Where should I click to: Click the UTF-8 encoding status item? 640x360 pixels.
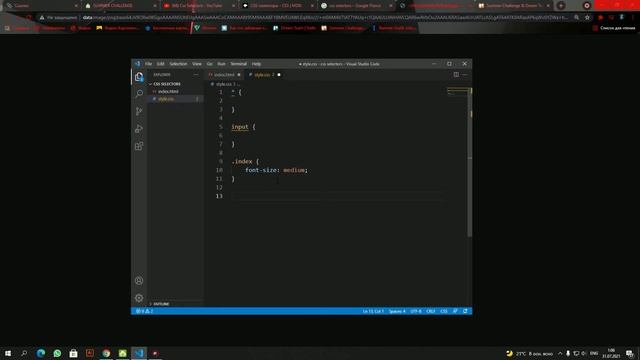(x=416, y=311)
